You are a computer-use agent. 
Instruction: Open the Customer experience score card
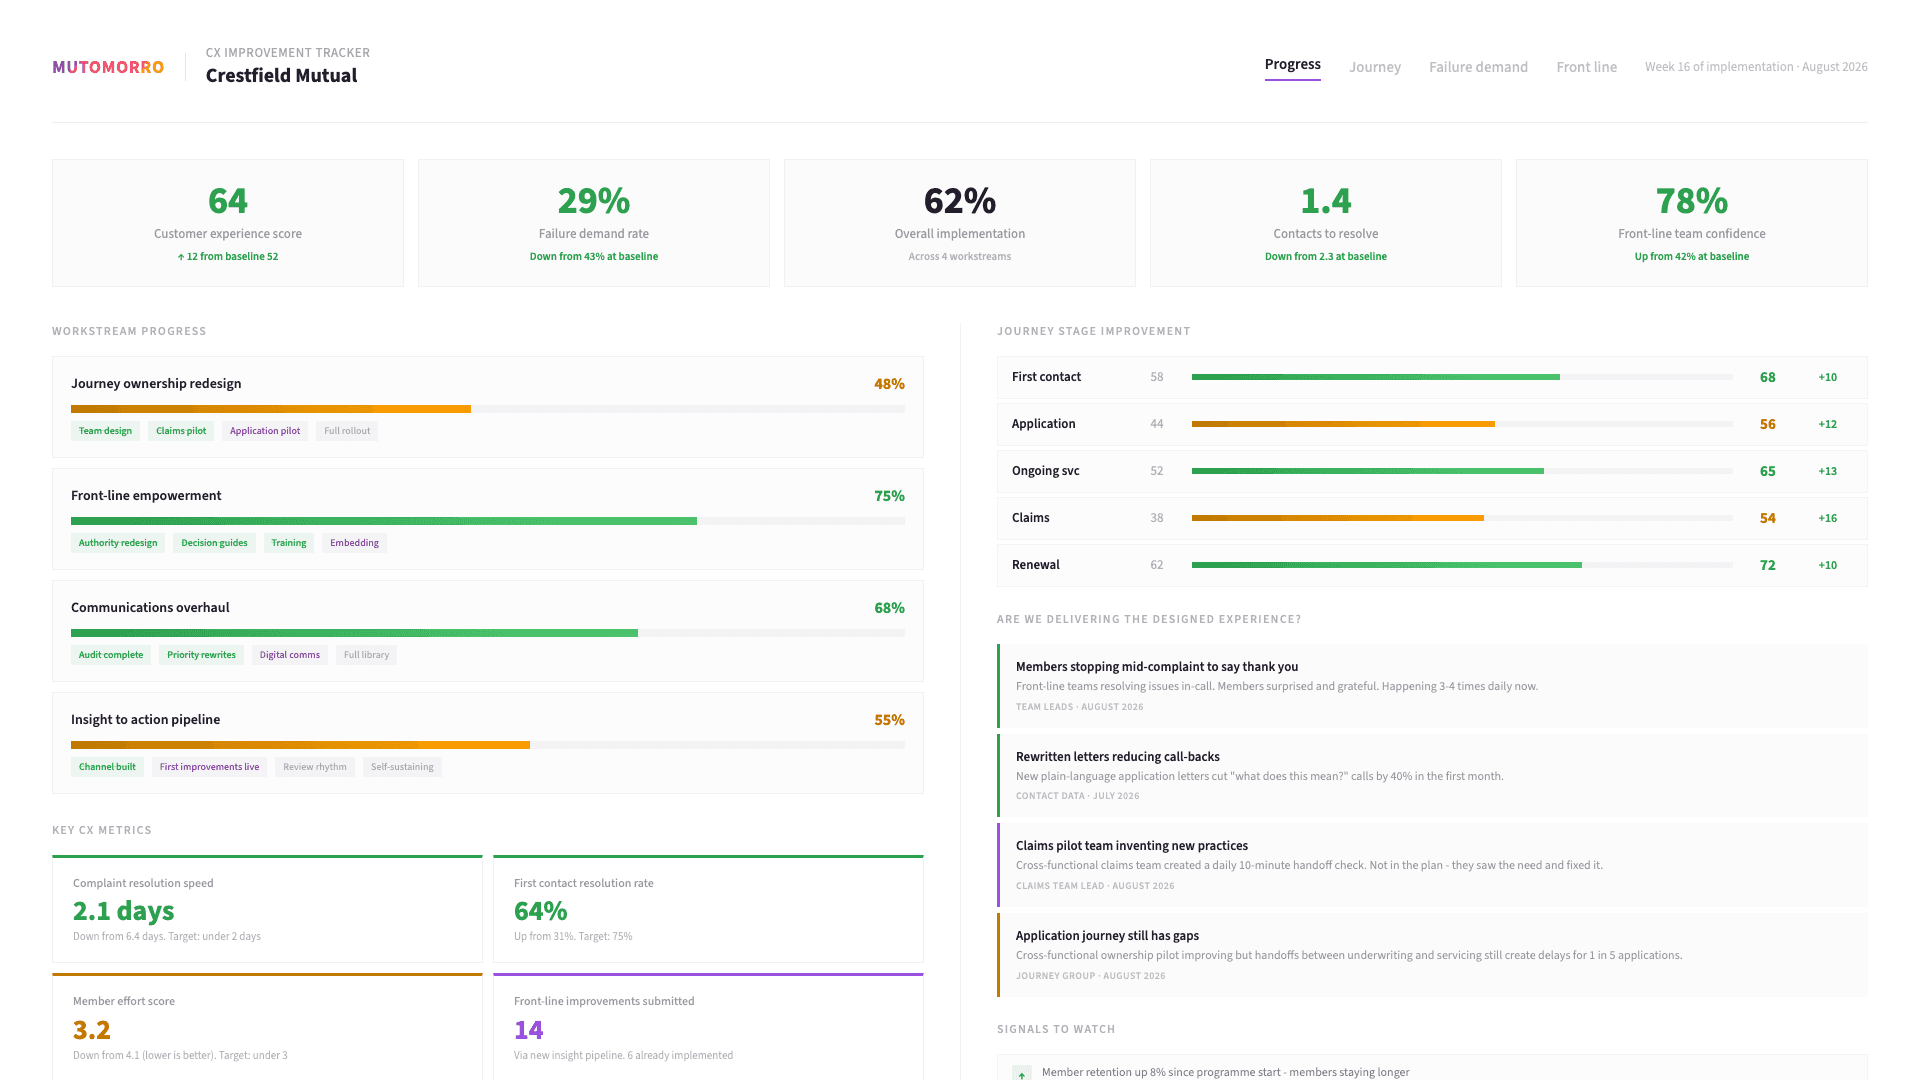tap(227, 222)
